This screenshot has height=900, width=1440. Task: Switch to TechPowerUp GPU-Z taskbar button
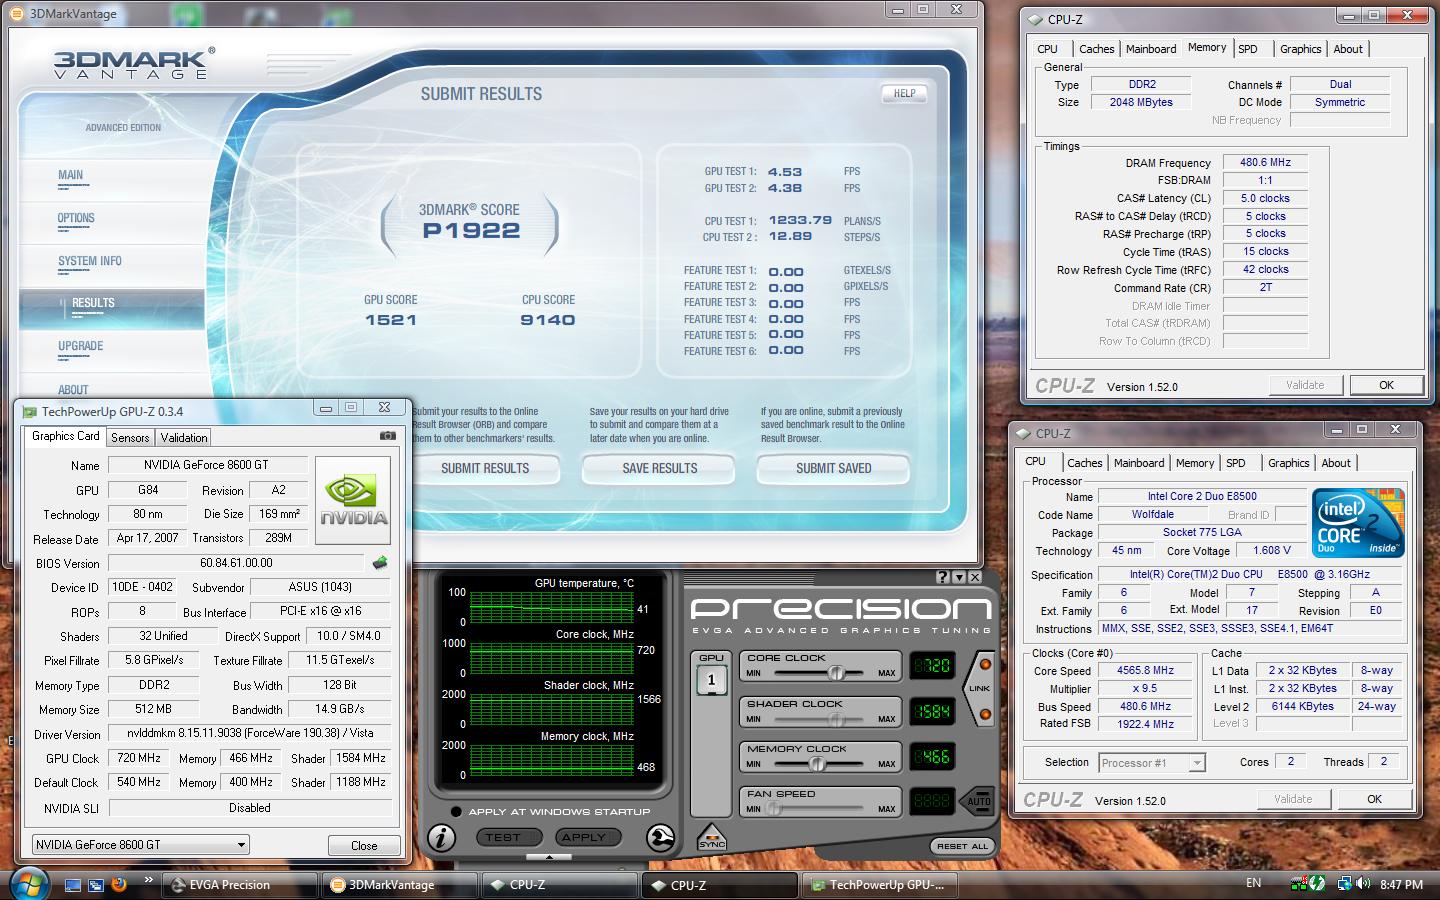click(x=880, y=885)
